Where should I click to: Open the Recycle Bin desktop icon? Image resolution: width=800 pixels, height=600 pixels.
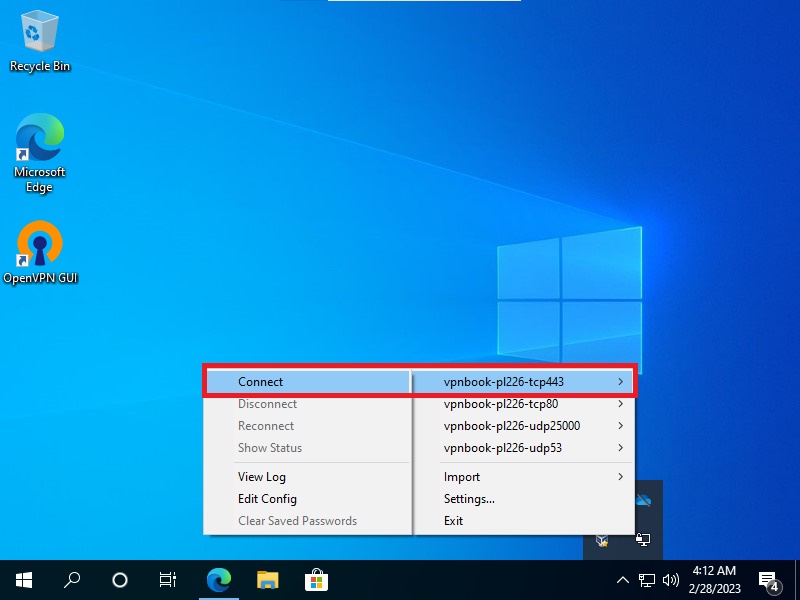tap(40, 40)
